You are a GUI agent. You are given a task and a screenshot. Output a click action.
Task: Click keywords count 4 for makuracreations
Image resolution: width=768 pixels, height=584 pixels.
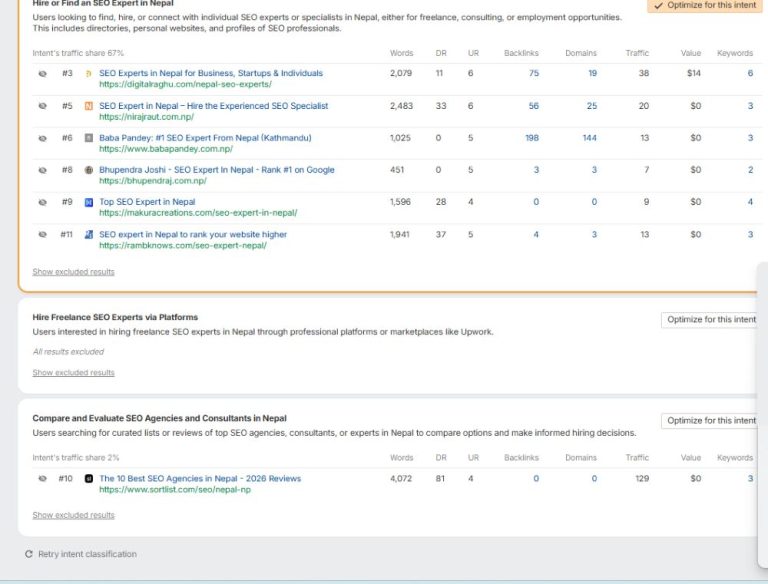[750, 202]
